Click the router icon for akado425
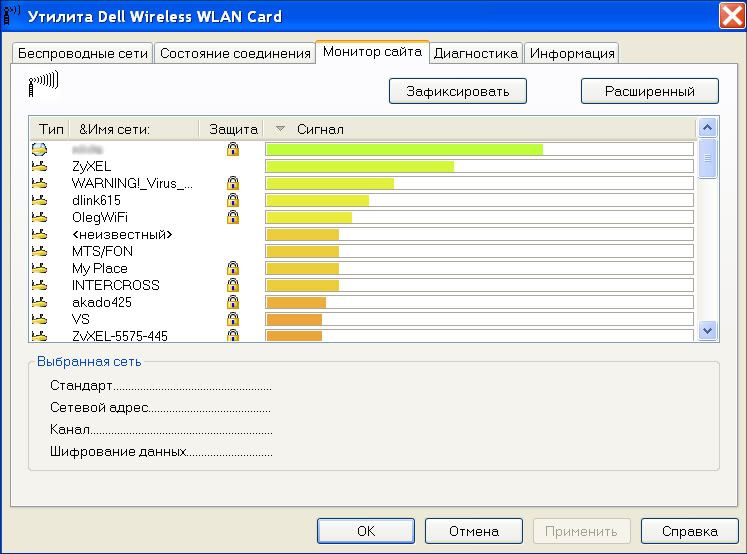The image size is (747, 554). click(39, 302)
